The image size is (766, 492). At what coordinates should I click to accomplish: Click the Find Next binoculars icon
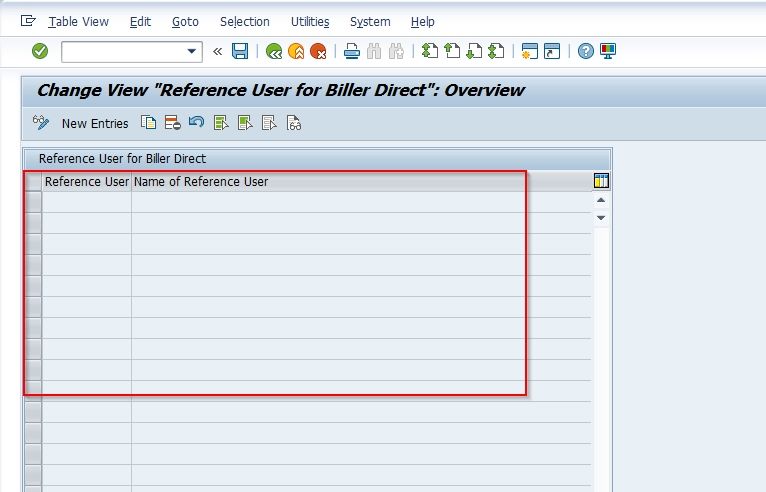click(396, 51)
